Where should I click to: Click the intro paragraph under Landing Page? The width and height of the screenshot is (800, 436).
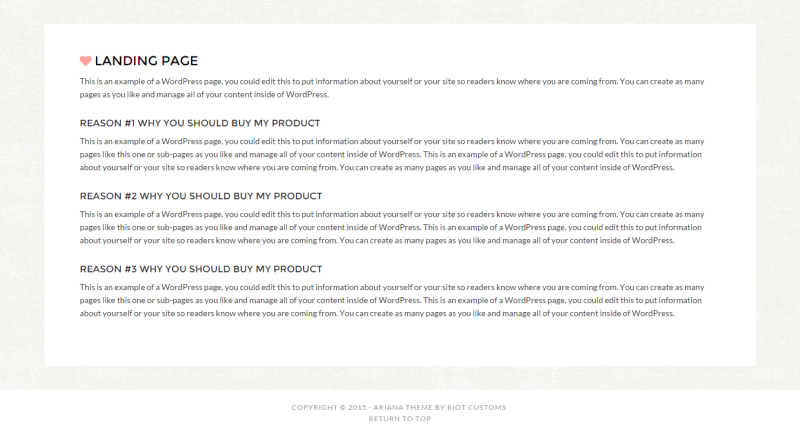392,88
